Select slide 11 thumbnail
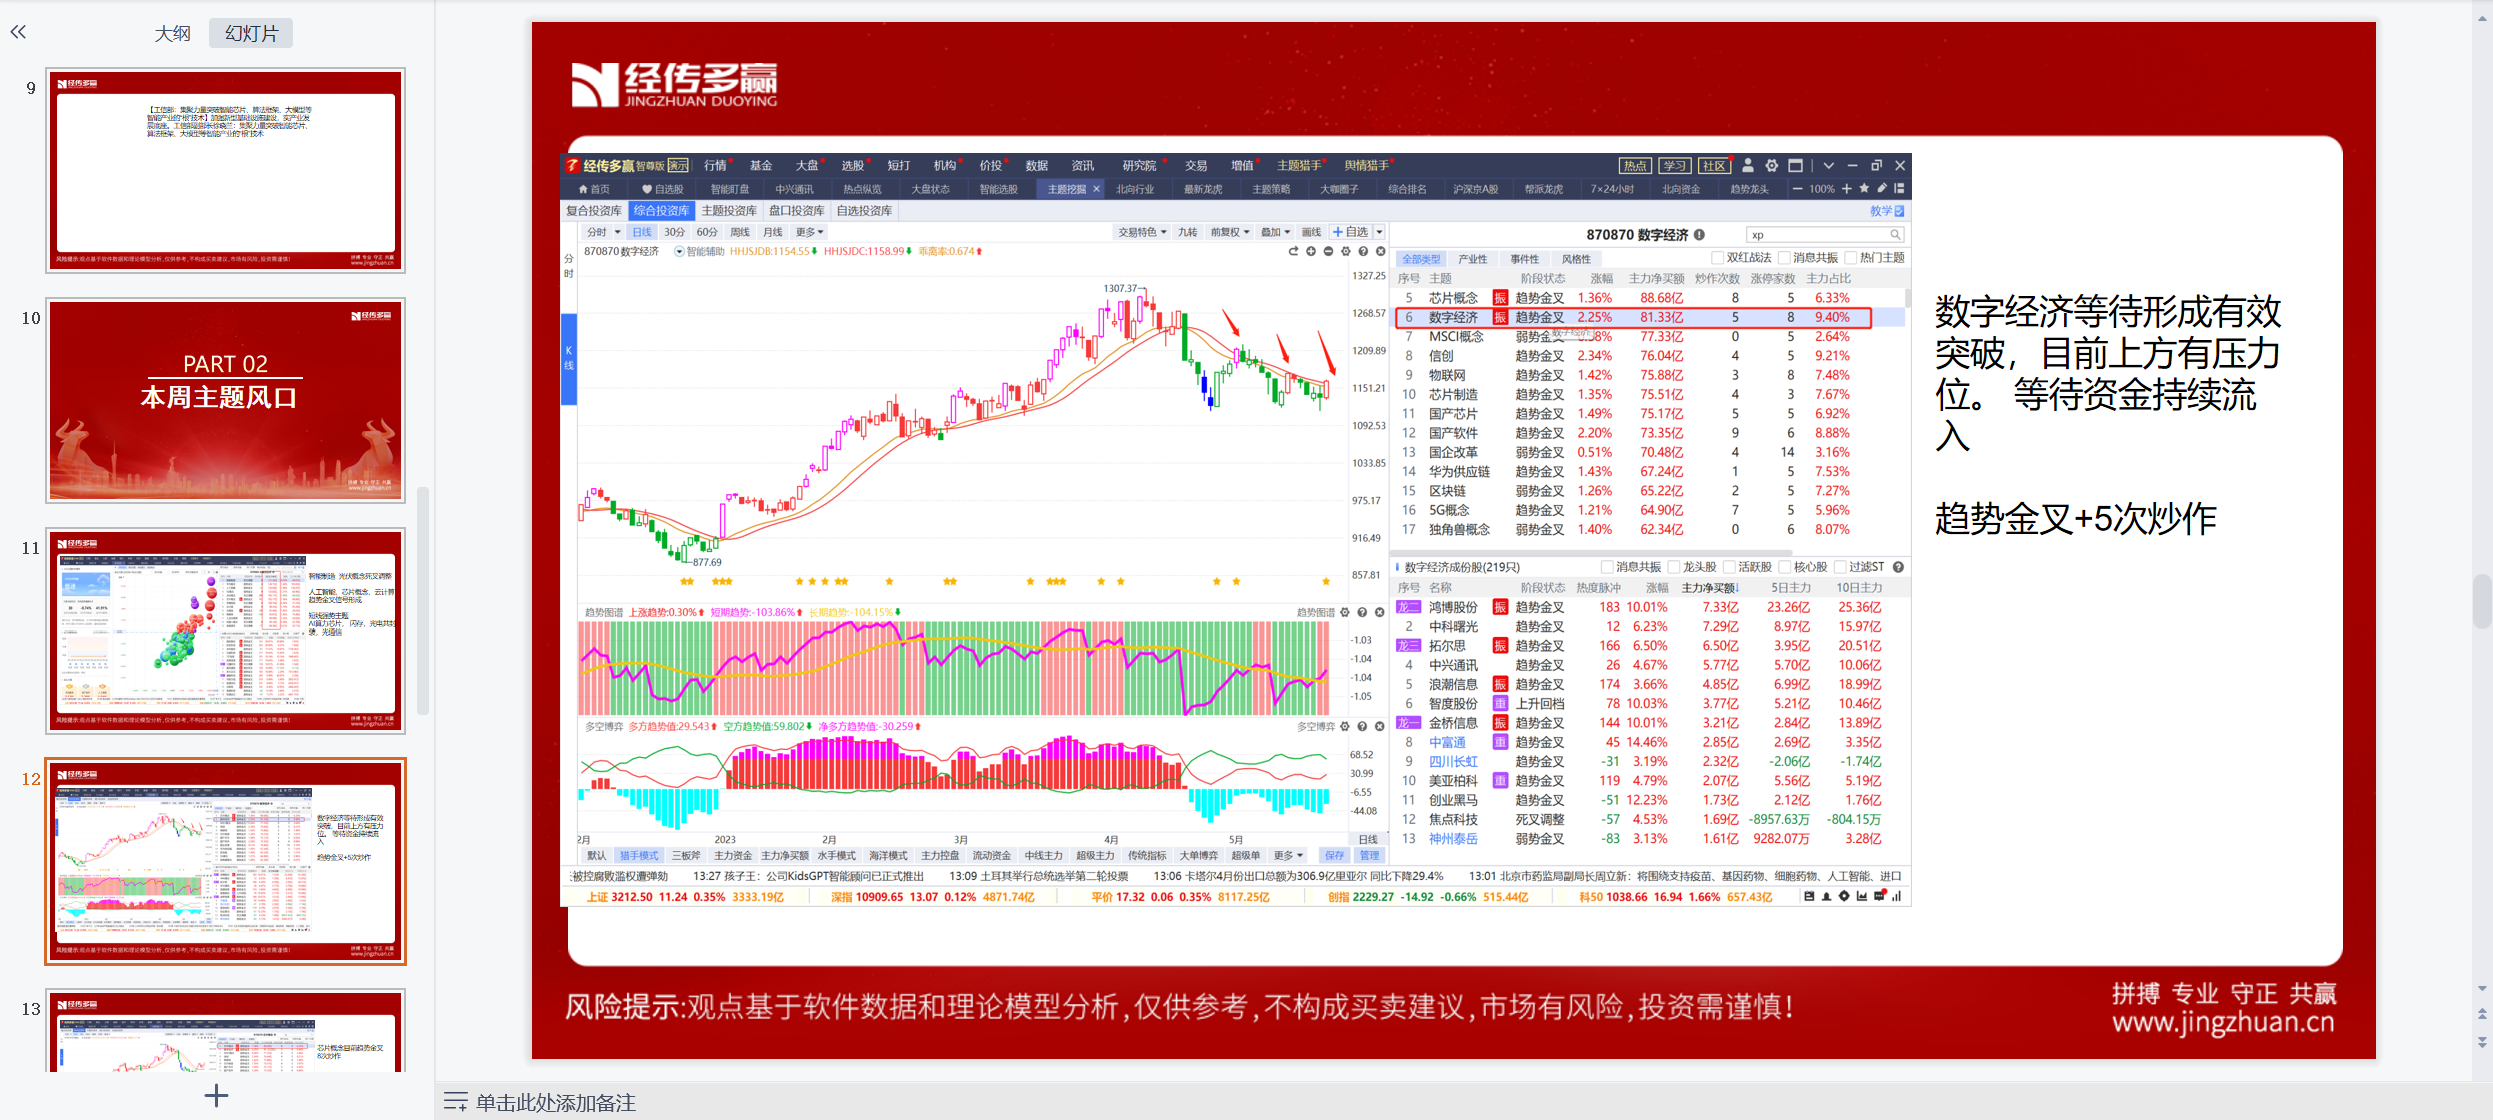This screenshot has height=1120, width=2493. tap(225, 631)
